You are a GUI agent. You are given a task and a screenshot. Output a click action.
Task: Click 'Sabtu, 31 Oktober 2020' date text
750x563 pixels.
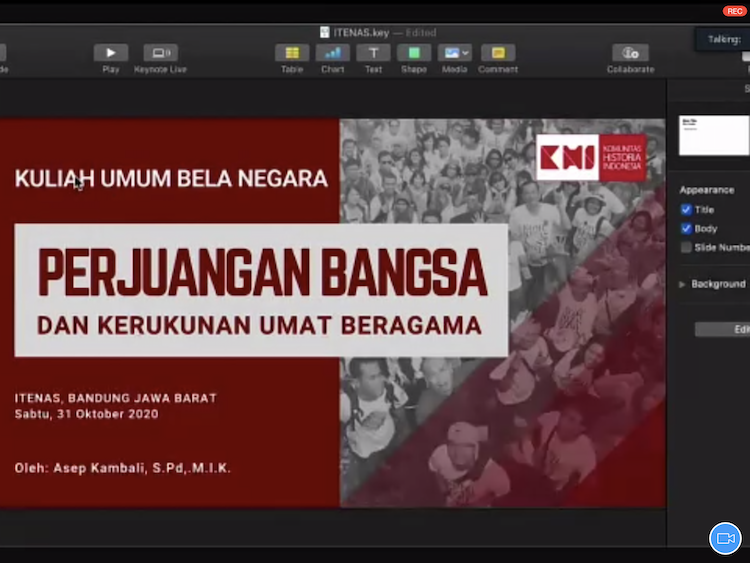87,414
